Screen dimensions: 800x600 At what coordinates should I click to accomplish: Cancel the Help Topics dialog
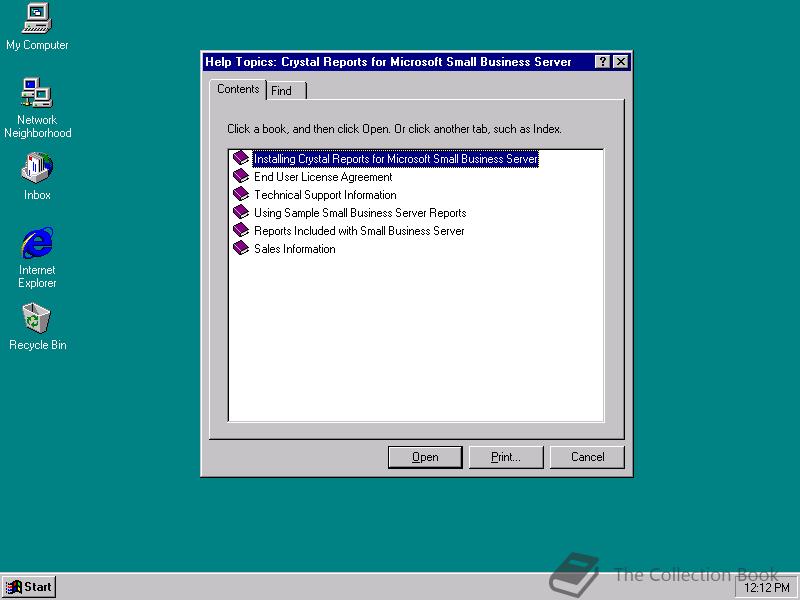pyautogui.click(x=587, y=457)
